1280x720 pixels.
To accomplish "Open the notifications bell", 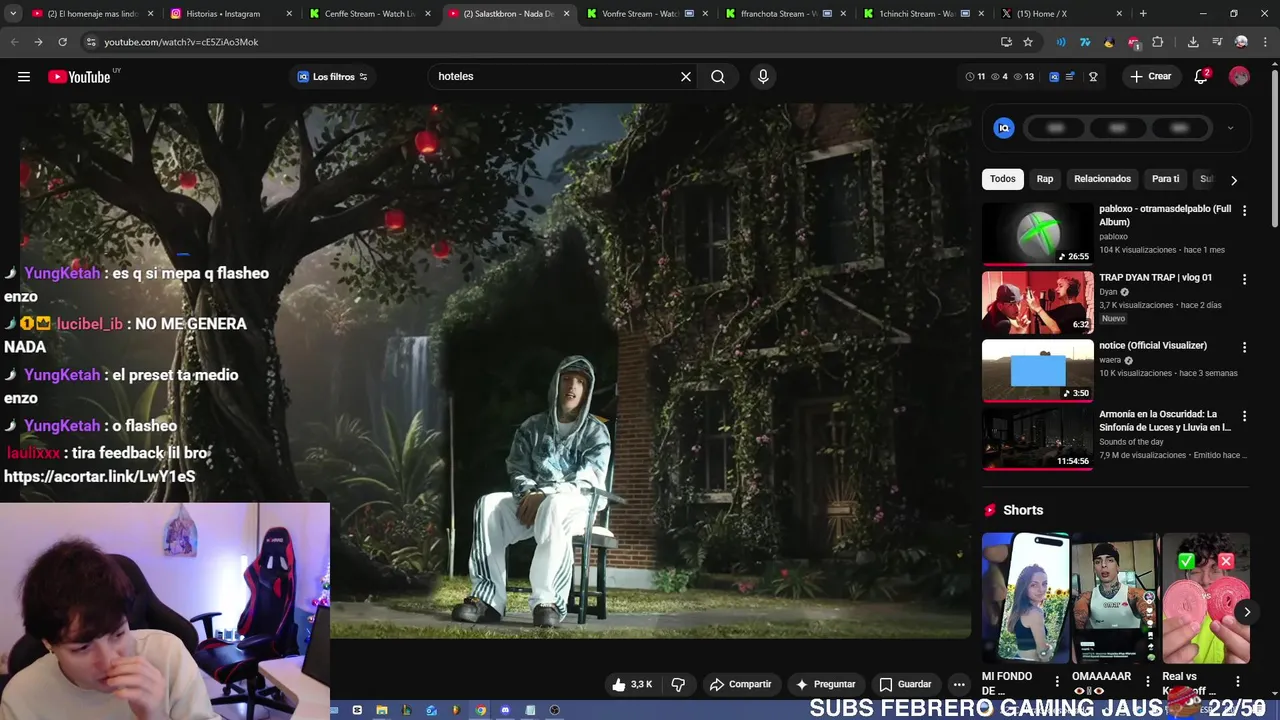I will (1201, 77).
